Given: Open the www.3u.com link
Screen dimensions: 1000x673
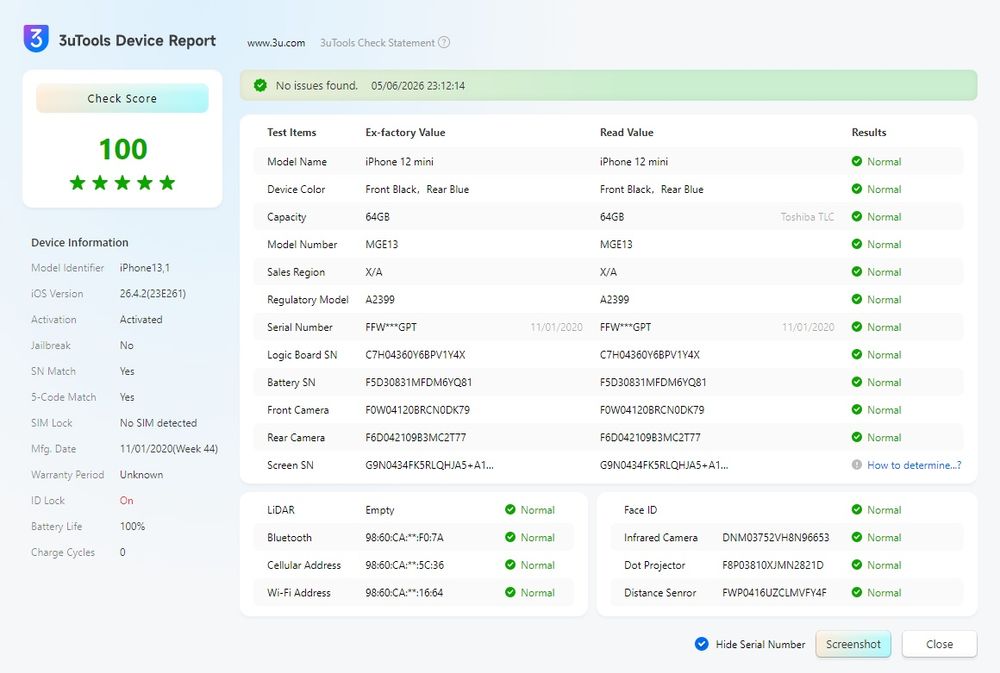Looking at the screenshot, I should (276, 43).
